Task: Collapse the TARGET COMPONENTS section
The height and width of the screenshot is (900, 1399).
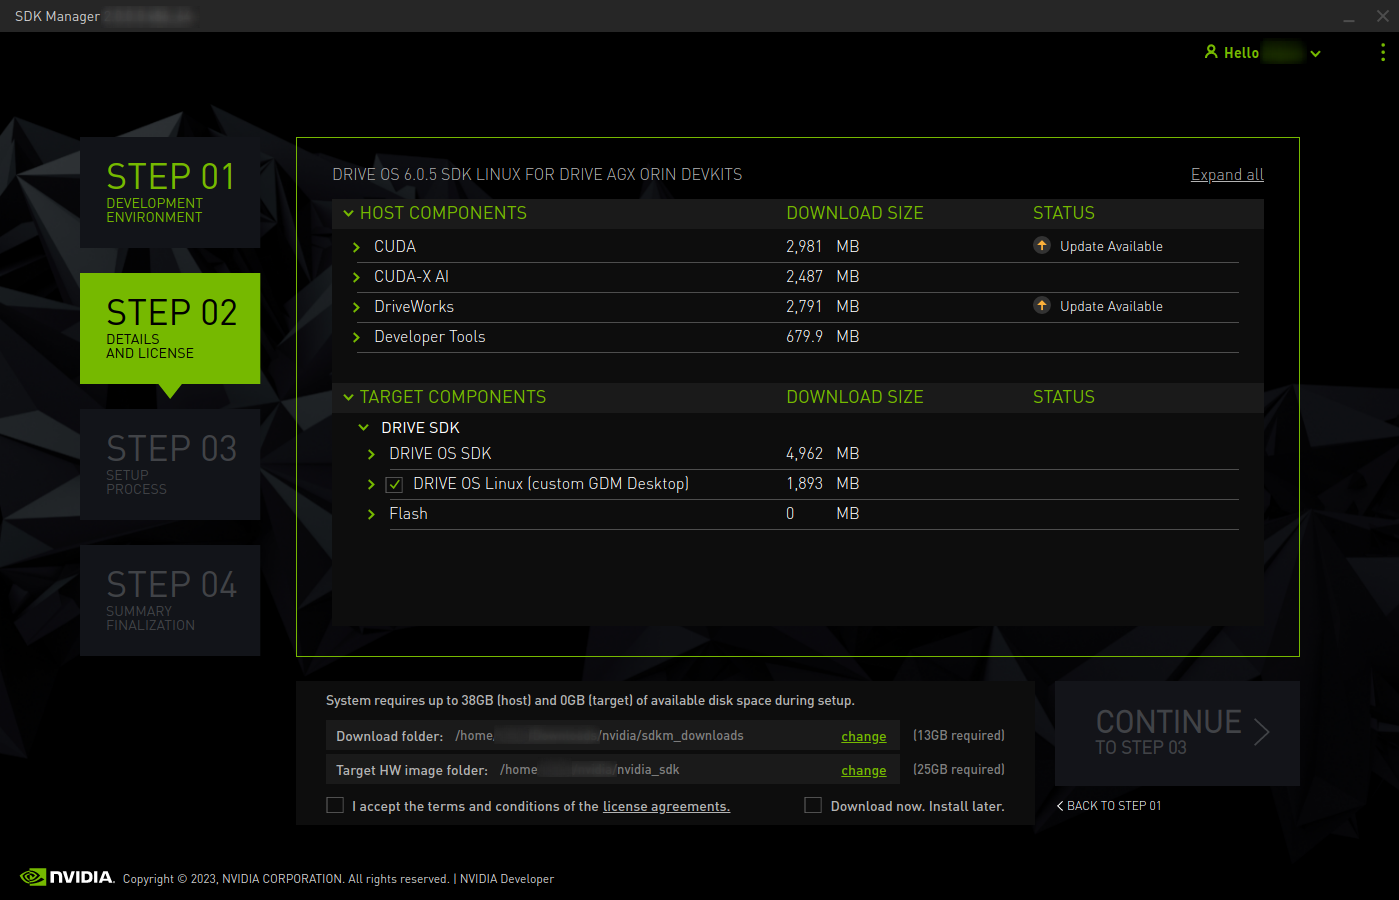Action: [349, 397]
